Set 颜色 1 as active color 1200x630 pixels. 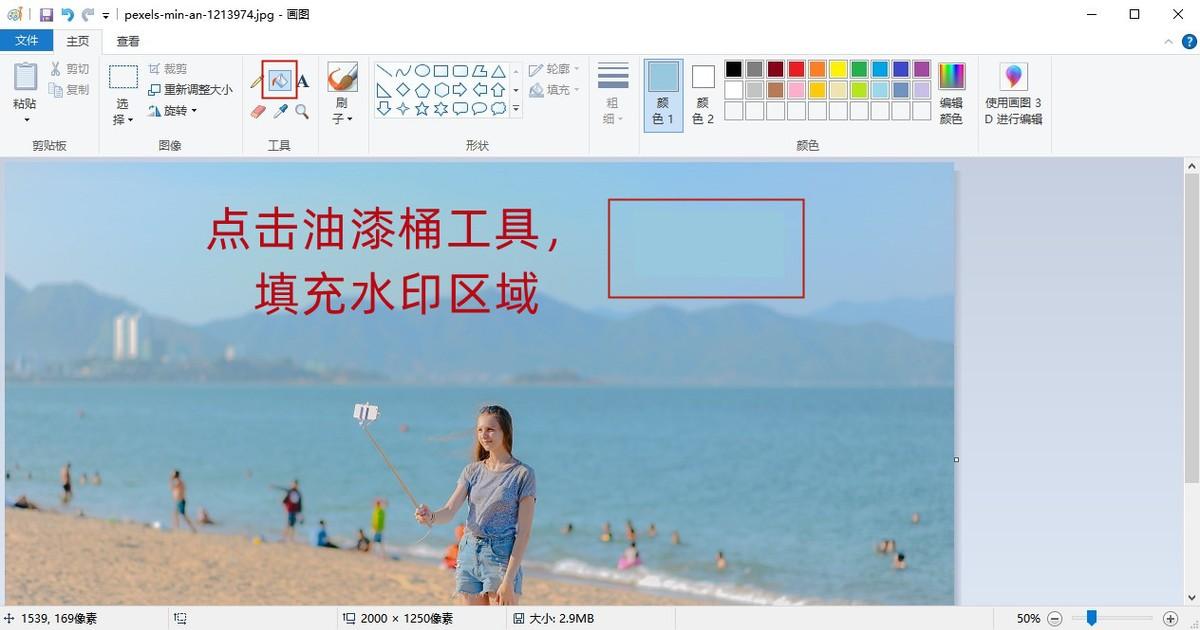663,94
